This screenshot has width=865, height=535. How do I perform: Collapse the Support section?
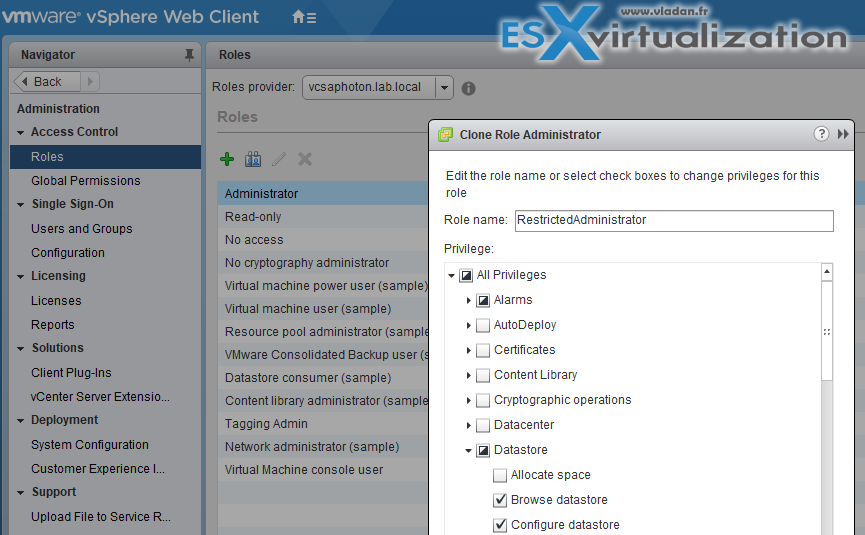(20, 493)
